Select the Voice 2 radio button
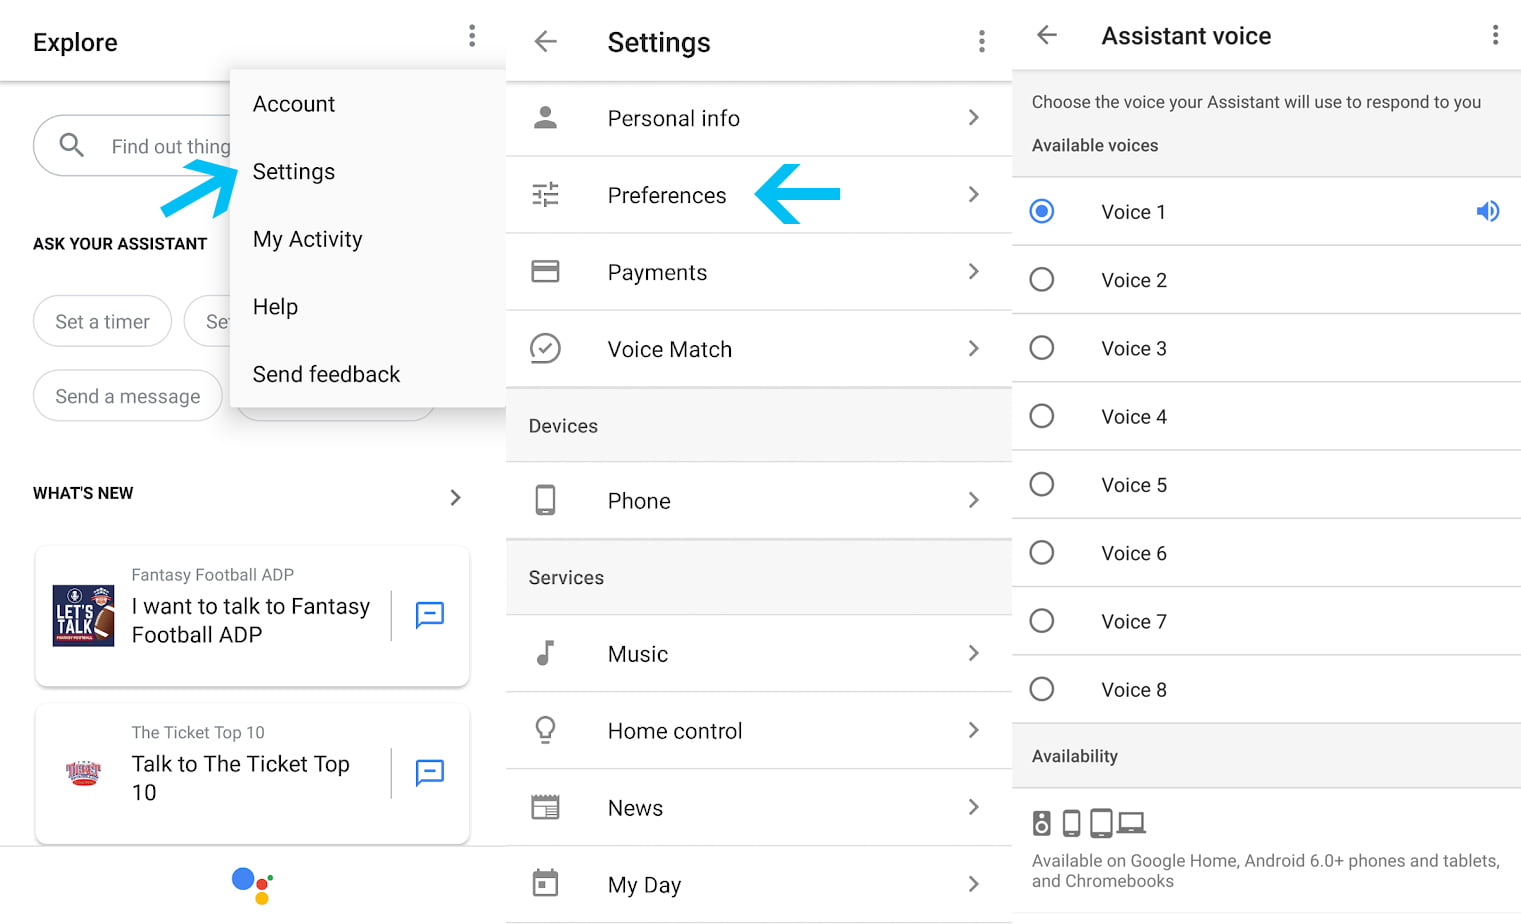Screen dimensions: 1521x924 (x=1042, y=280)
